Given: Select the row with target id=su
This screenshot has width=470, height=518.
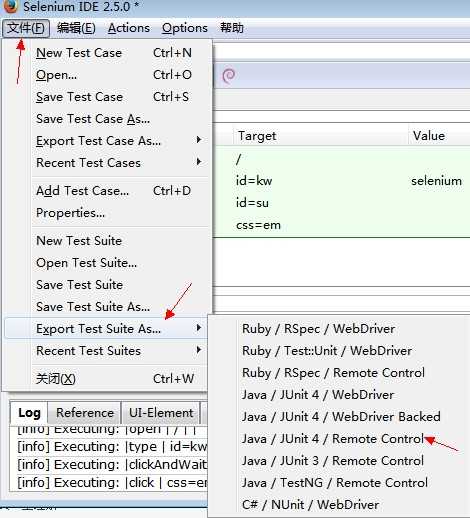Looking at the screenshot, I should pyautogui.click(x=341, y=203).
